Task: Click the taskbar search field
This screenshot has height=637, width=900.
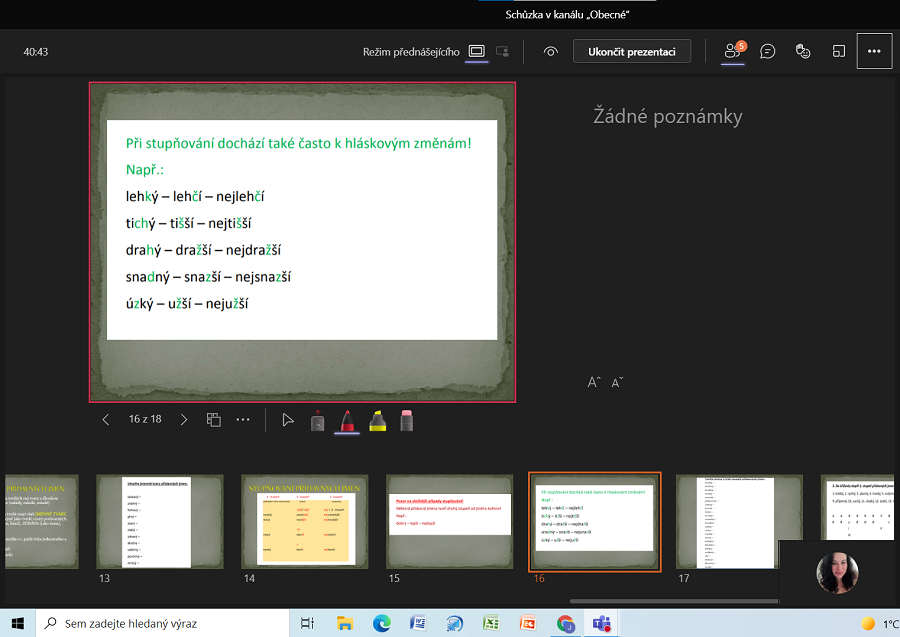Action: tap(162, 623)
